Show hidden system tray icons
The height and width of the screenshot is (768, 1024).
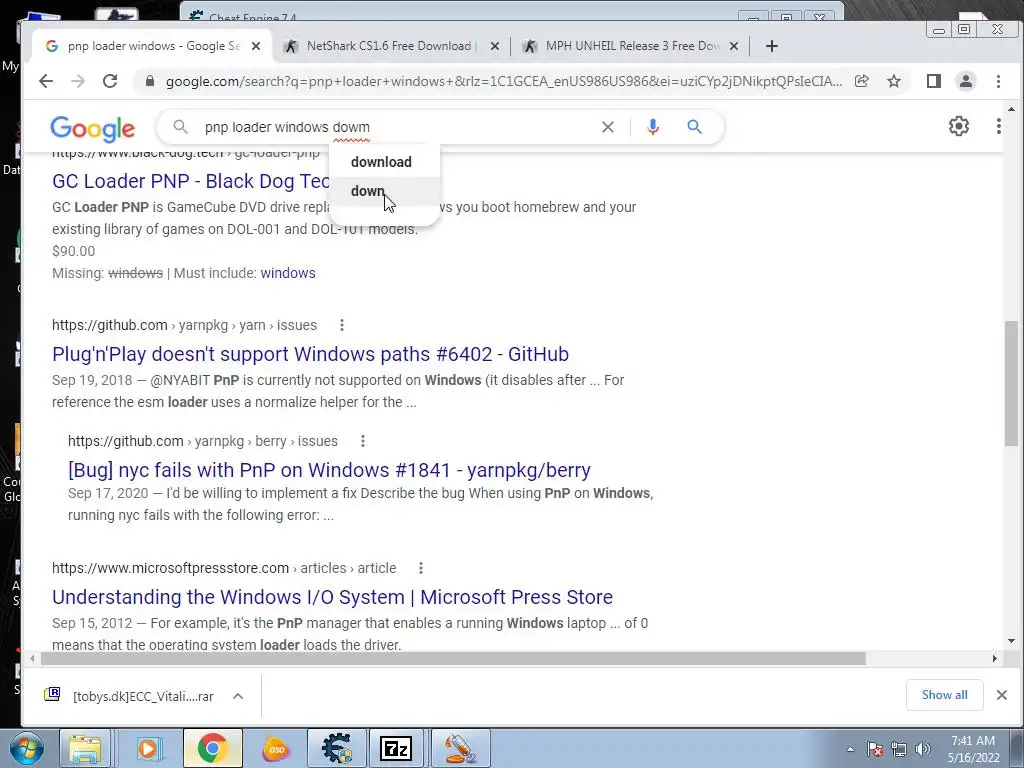pyautogui.click(x=850, y=749)
